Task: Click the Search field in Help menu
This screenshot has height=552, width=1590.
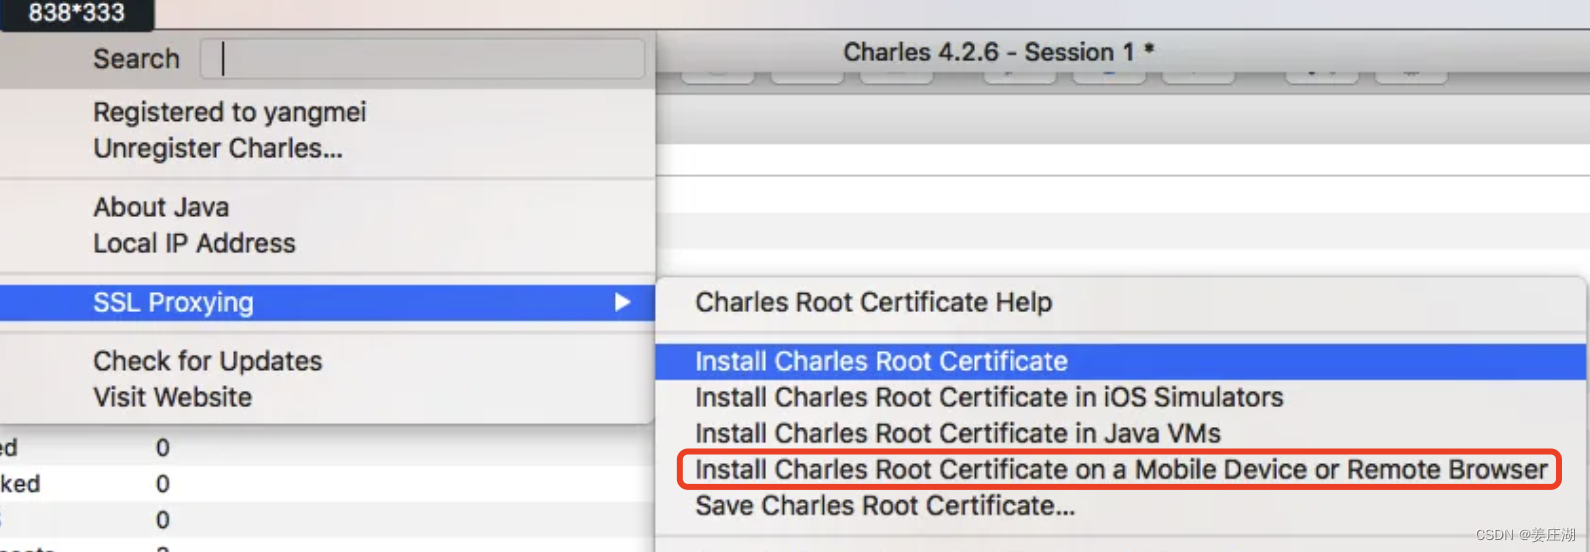Action: [x=422, y=59]
